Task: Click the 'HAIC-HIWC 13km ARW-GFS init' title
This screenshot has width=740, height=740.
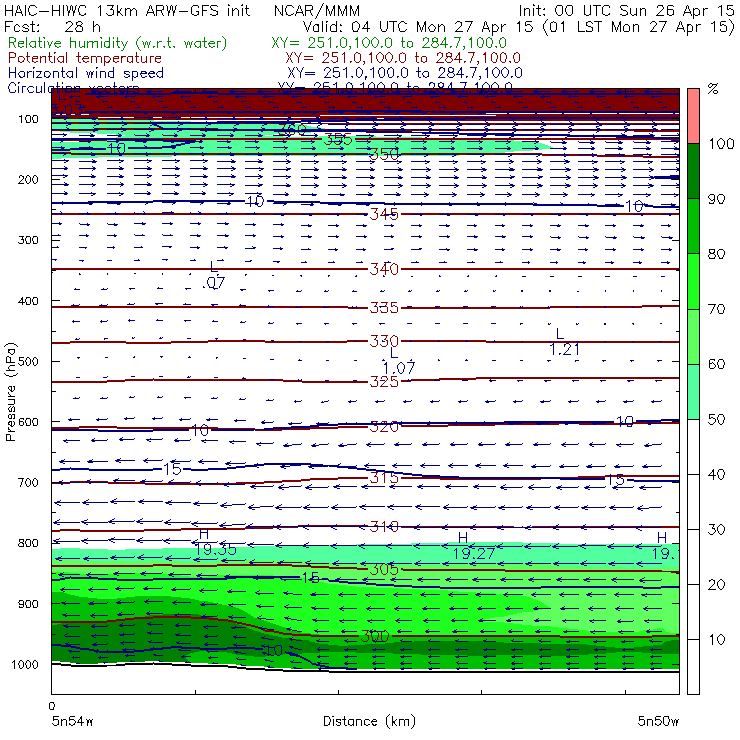Action: (x=127, y=11)
